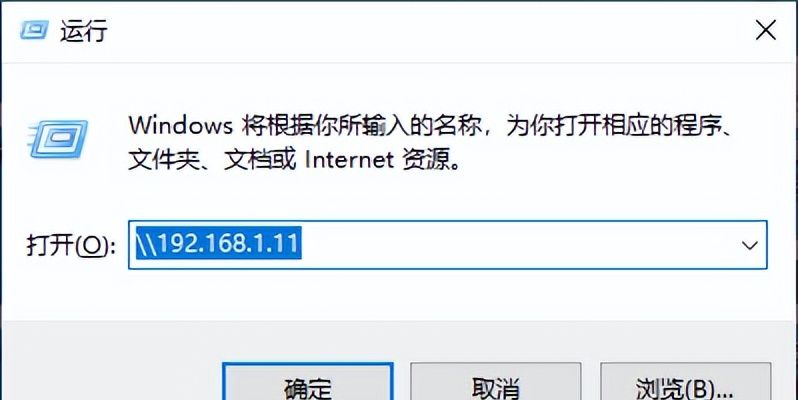Click the 打开(O): label
The height and width of the screenshot is (400, 798).
pos(70,246)
